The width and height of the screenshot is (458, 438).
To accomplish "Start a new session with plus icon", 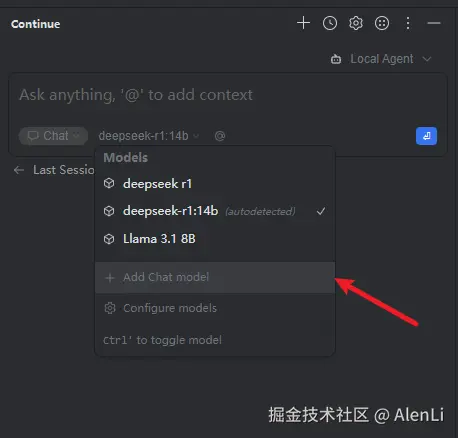I will pyautogui.click(x=303, y=23).
